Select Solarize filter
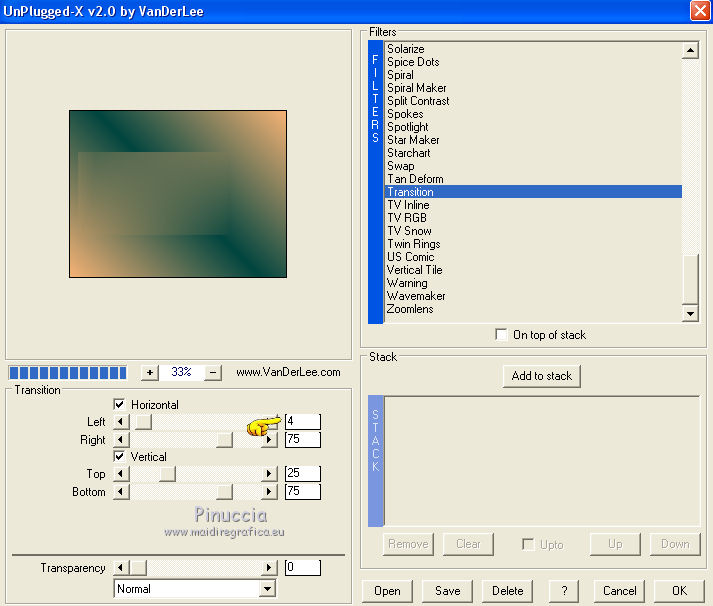Image resolution: width=713 pixels, height=606 pixels. tap(406, 49)
